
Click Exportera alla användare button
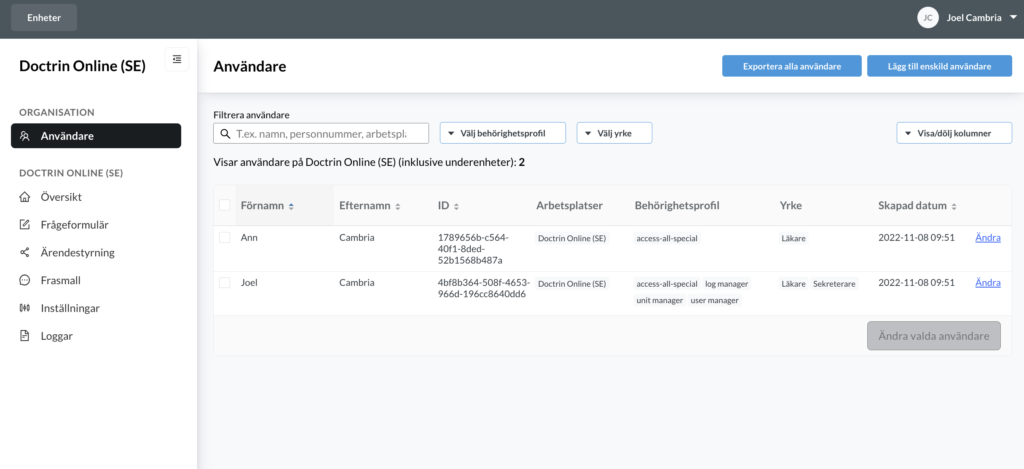792,66
